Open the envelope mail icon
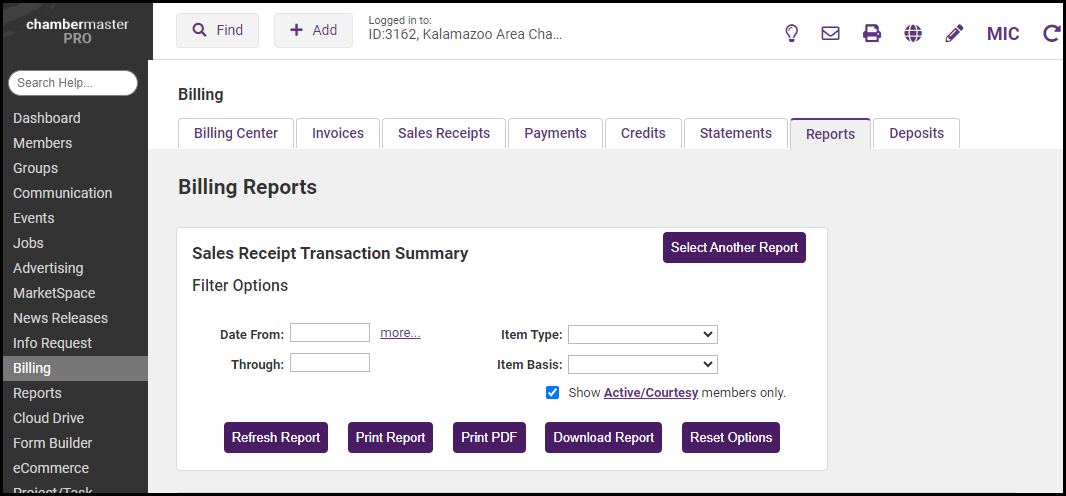 [830, 33]
